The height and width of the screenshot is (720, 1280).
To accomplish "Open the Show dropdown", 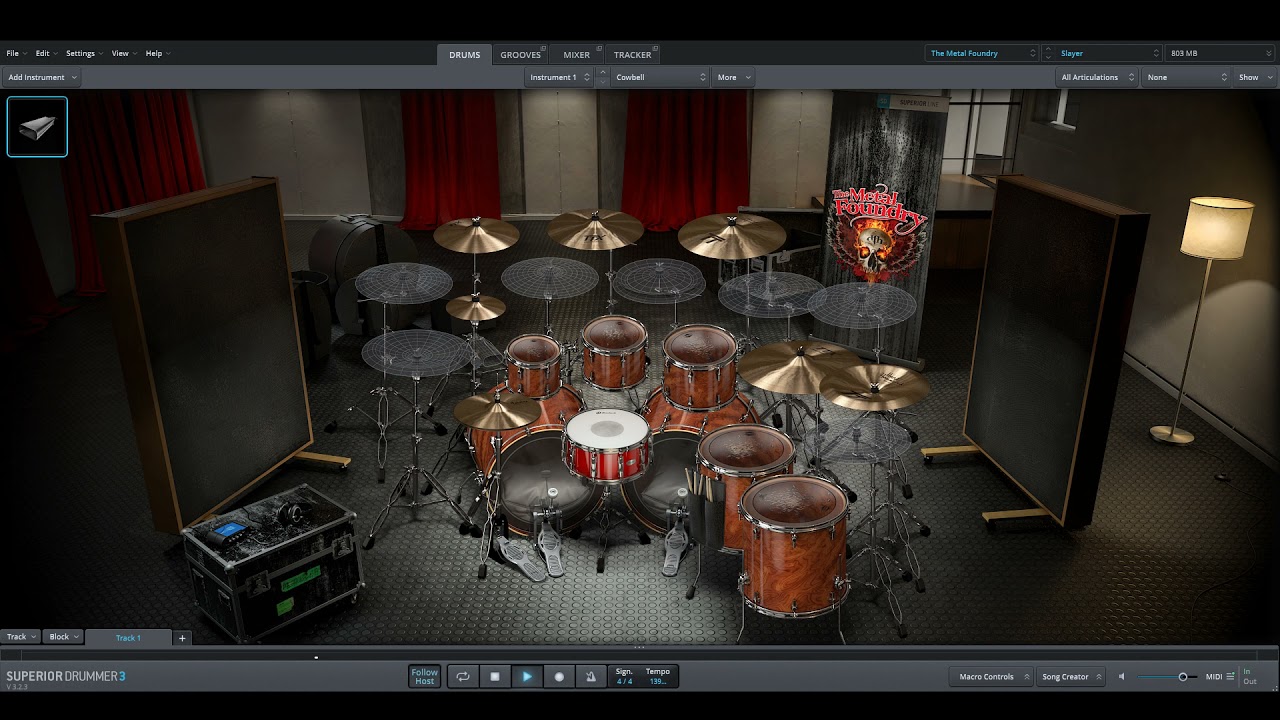I will [x=1254, y=77].
